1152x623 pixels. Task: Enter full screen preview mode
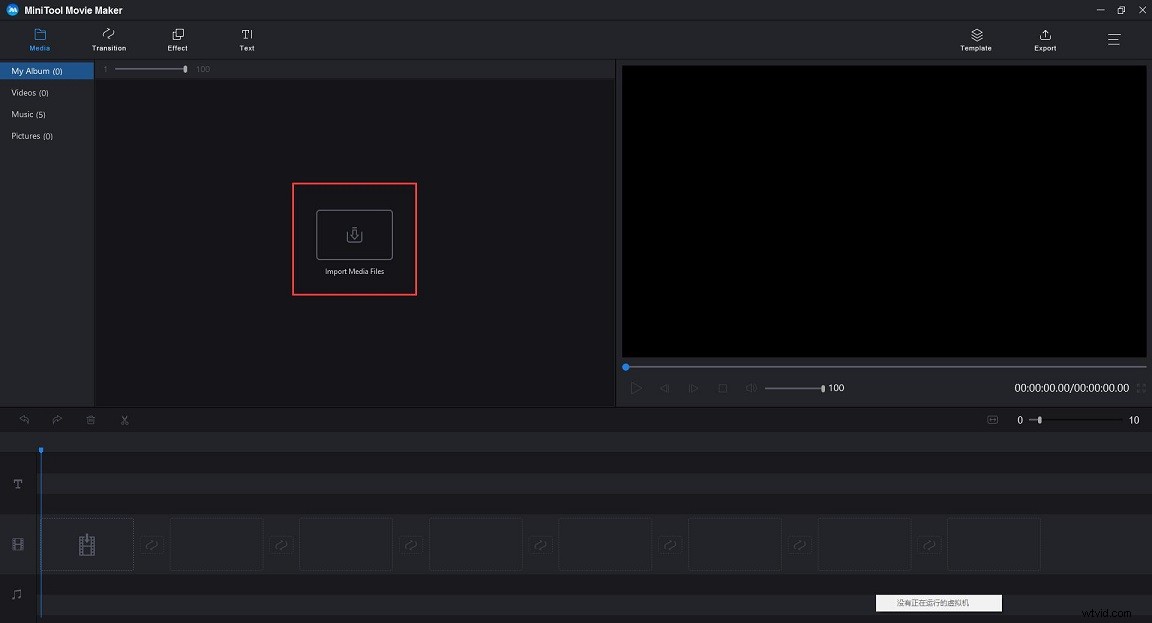pos(1142,388)
